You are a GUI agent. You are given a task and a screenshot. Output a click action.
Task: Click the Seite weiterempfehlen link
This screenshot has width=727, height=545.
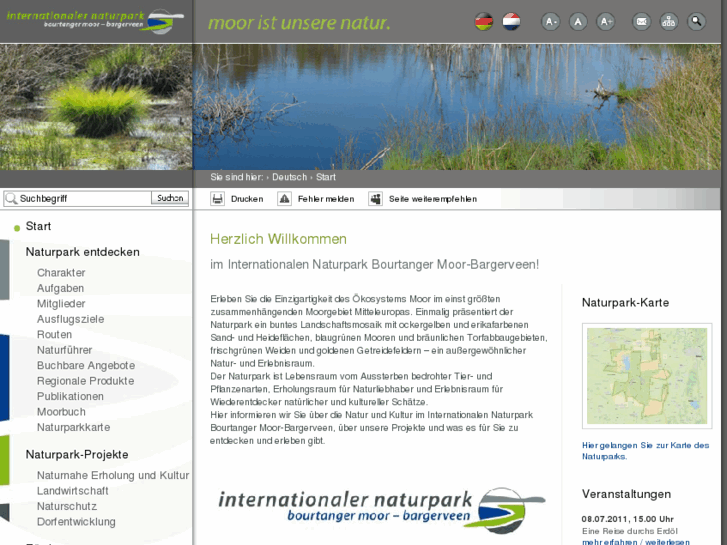click(x=433, y=199)
